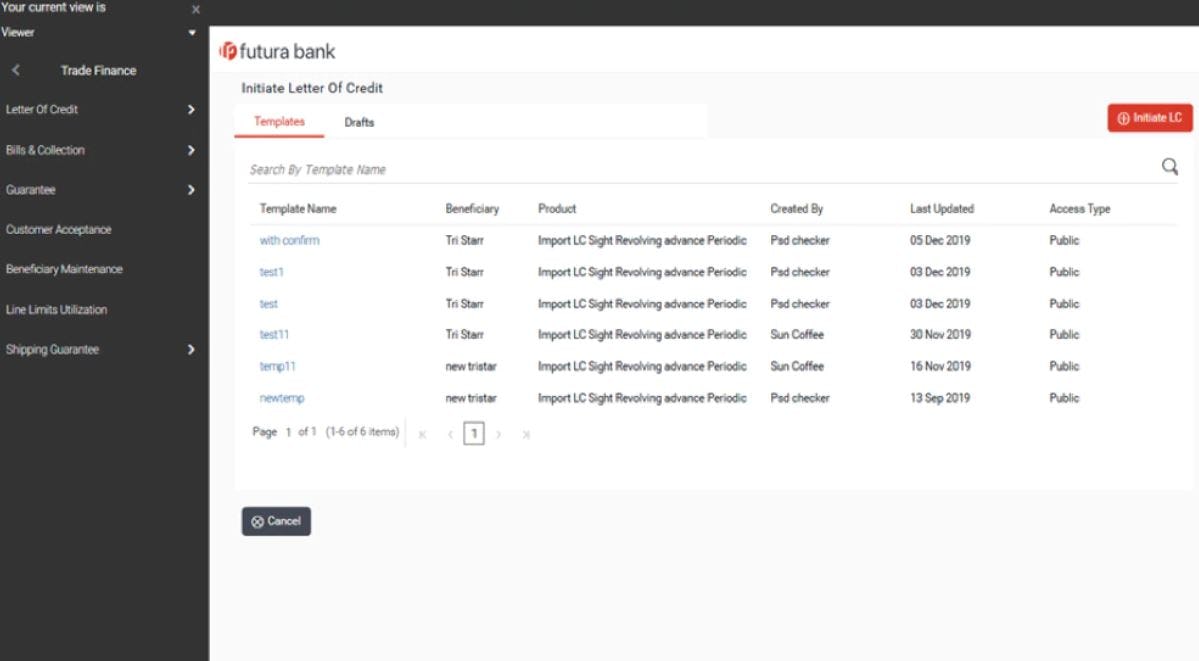The height and width of the screenshot is (661, 1199).
Task: Switch to the Drafts tab
Action: (x=358, y=122)
